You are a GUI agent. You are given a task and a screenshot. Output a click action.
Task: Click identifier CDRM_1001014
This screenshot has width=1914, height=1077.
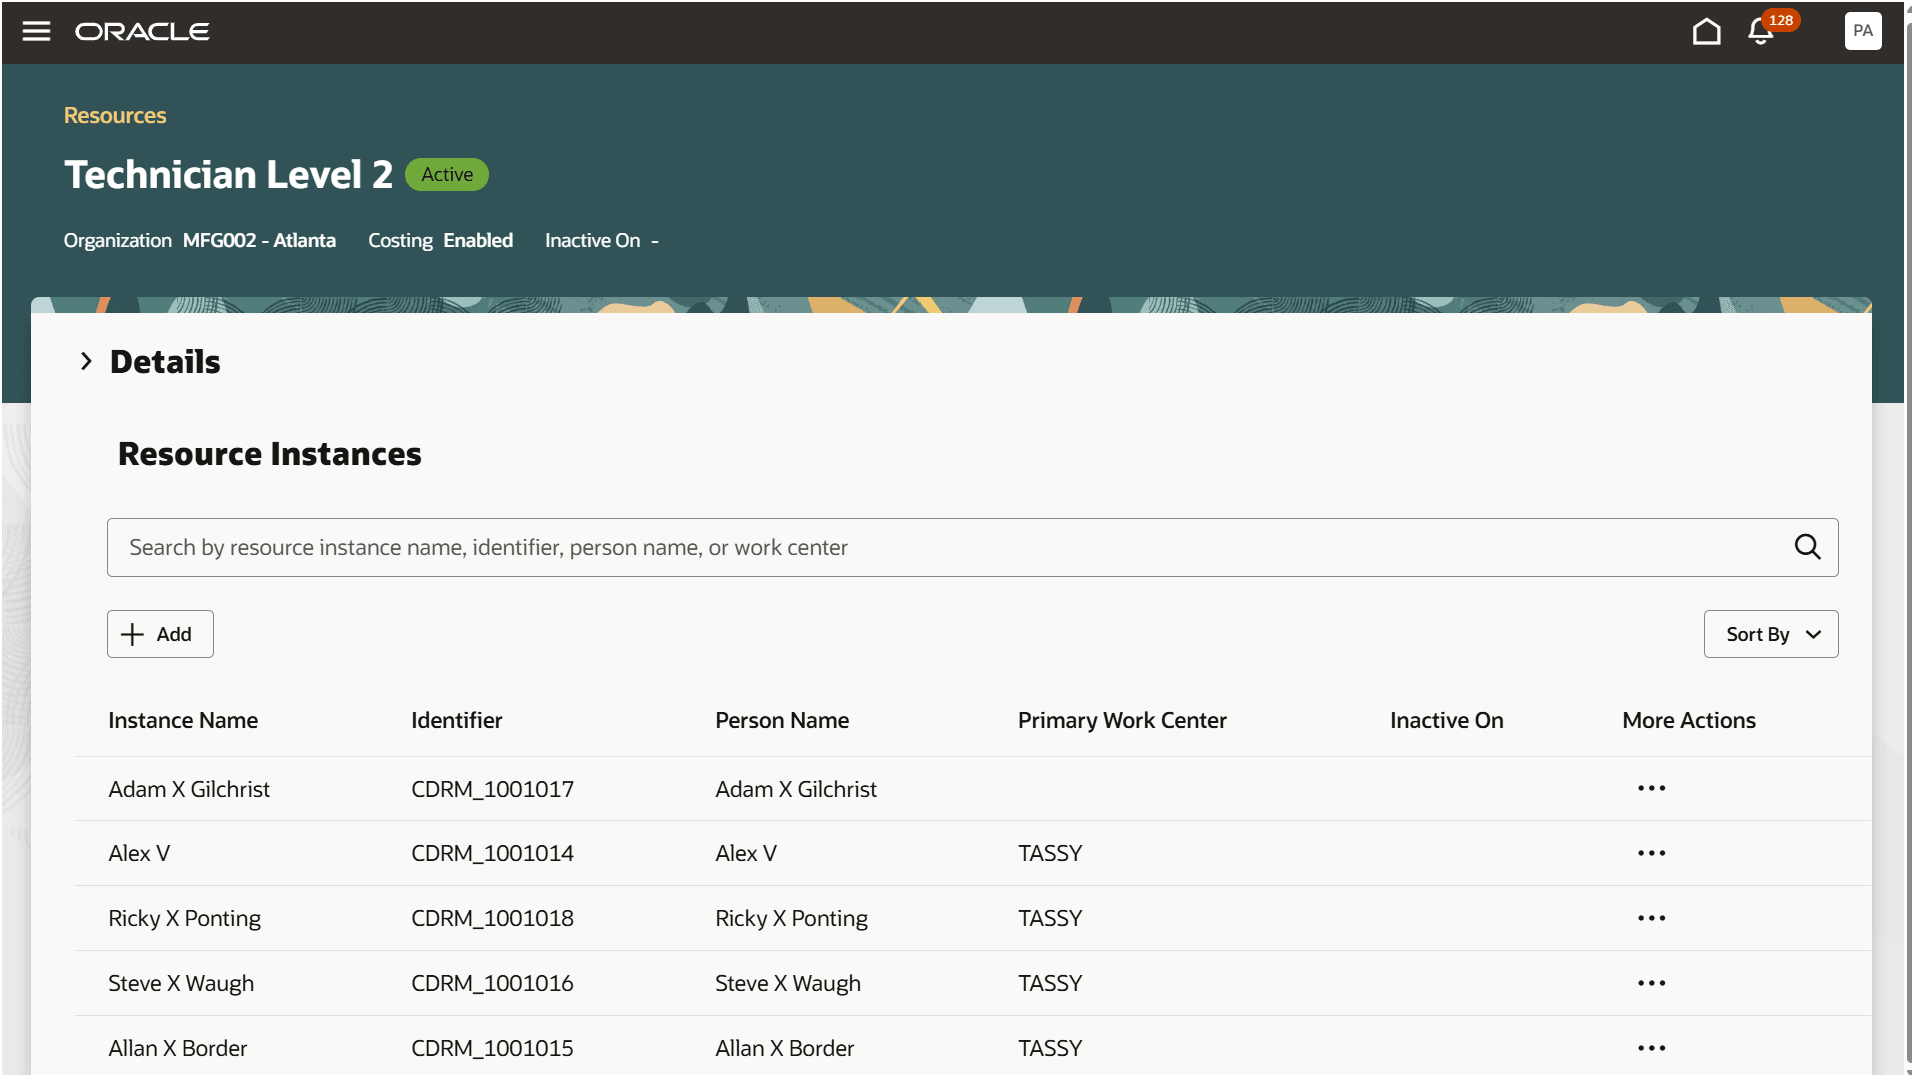[492, 853]
